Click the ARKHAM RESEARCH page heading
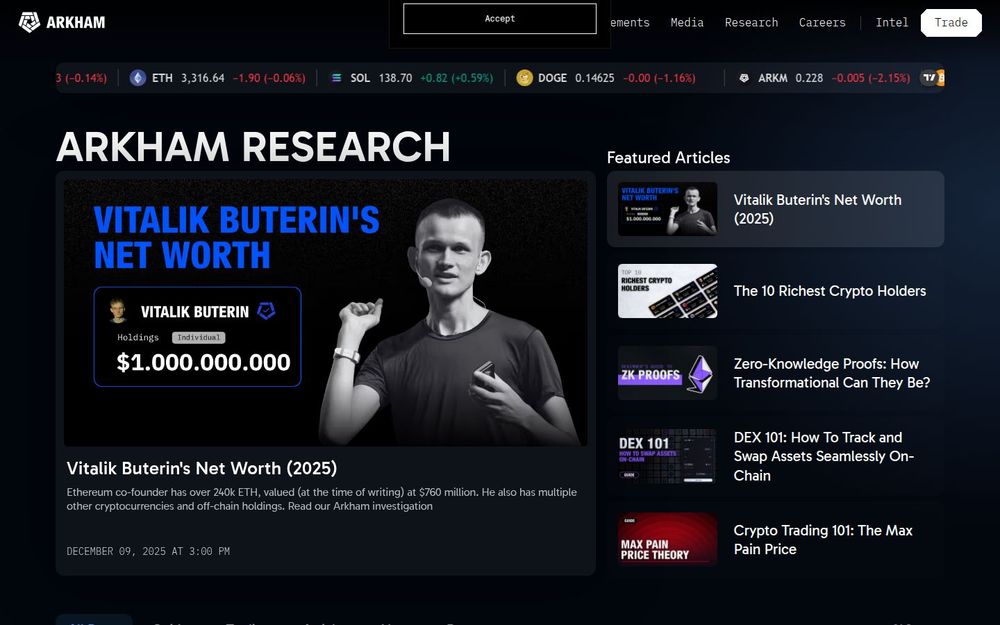 [253, 147]
